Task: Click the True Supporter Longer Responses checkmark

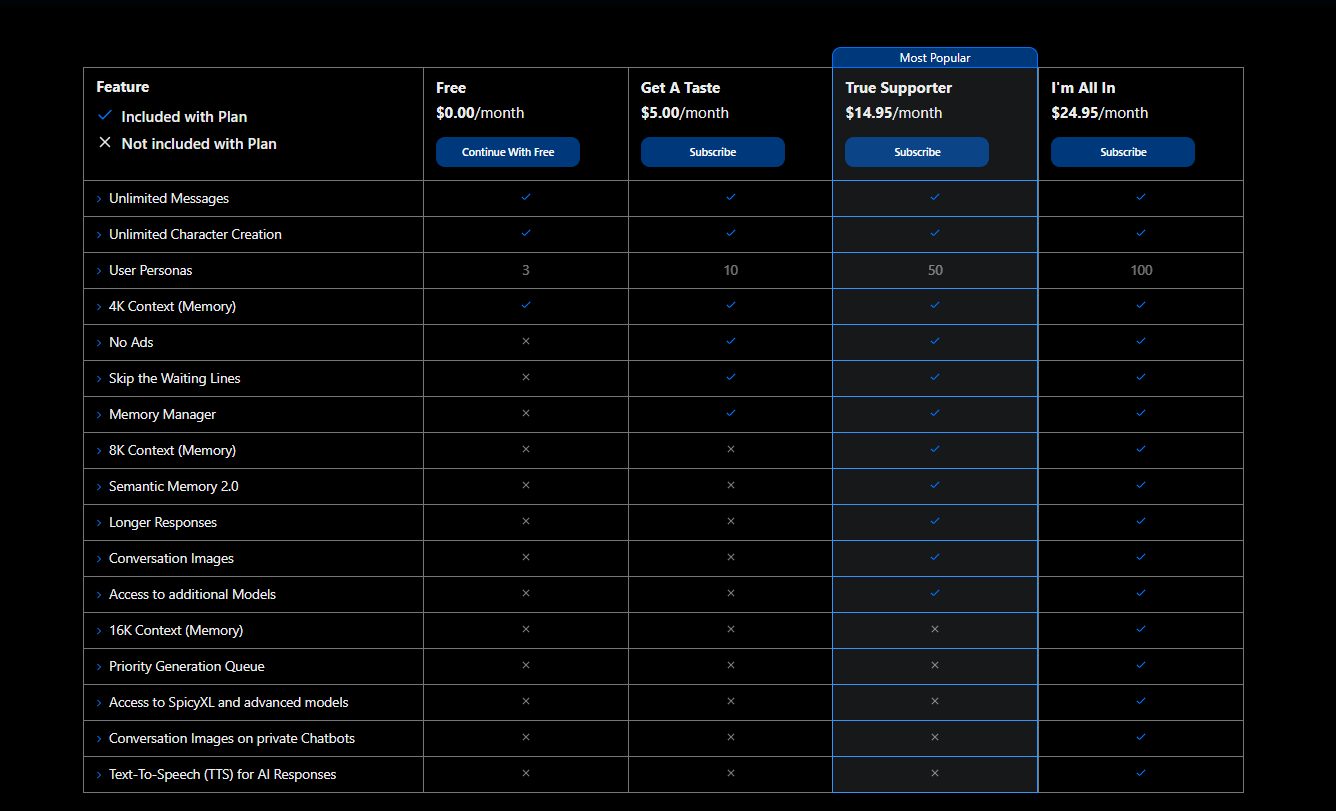Action: coord(935,521)
